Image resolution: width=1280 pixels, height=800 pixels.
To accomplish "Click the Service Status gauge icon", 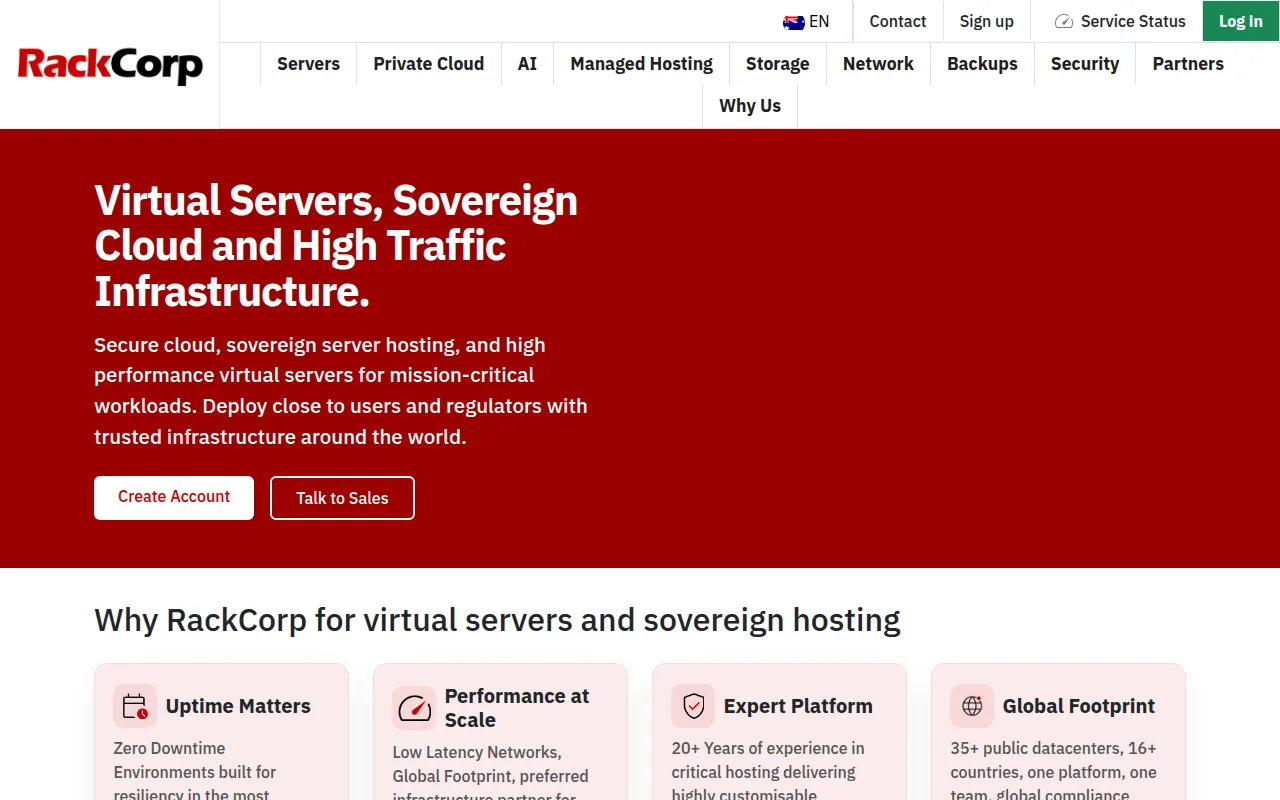I will click(x=1064, y=21).
